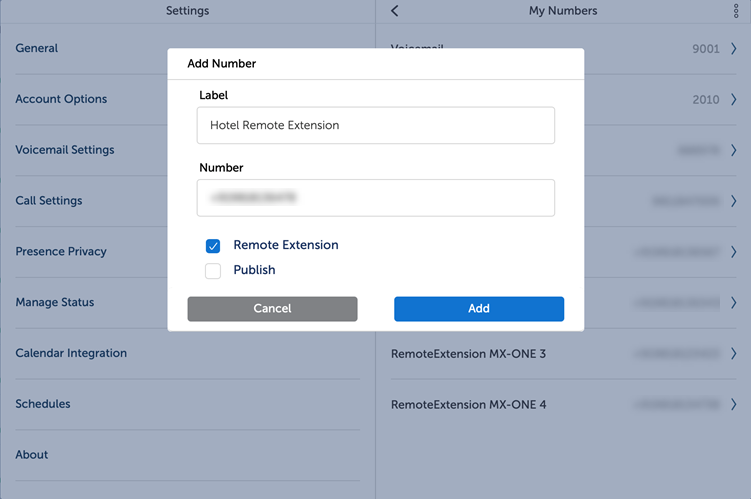Expand the RemoteExtension MX-ONE 3 chevron

pyautogui.click(x=733, y=354)
